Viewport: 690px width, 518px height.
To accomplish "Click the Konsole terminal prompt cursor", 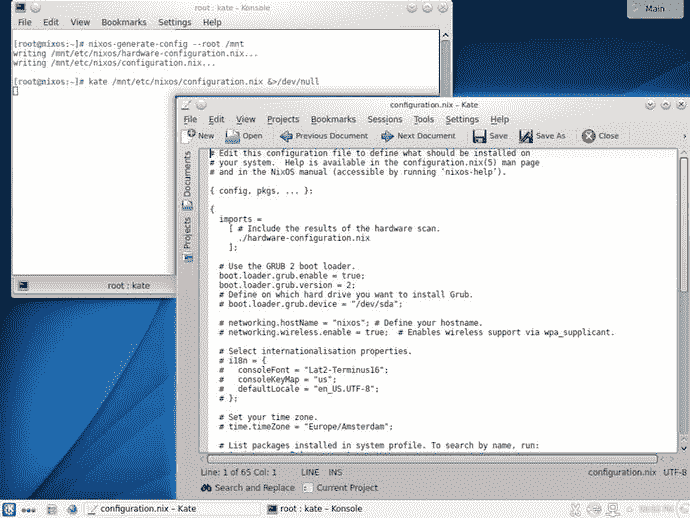I will (15, 91).
